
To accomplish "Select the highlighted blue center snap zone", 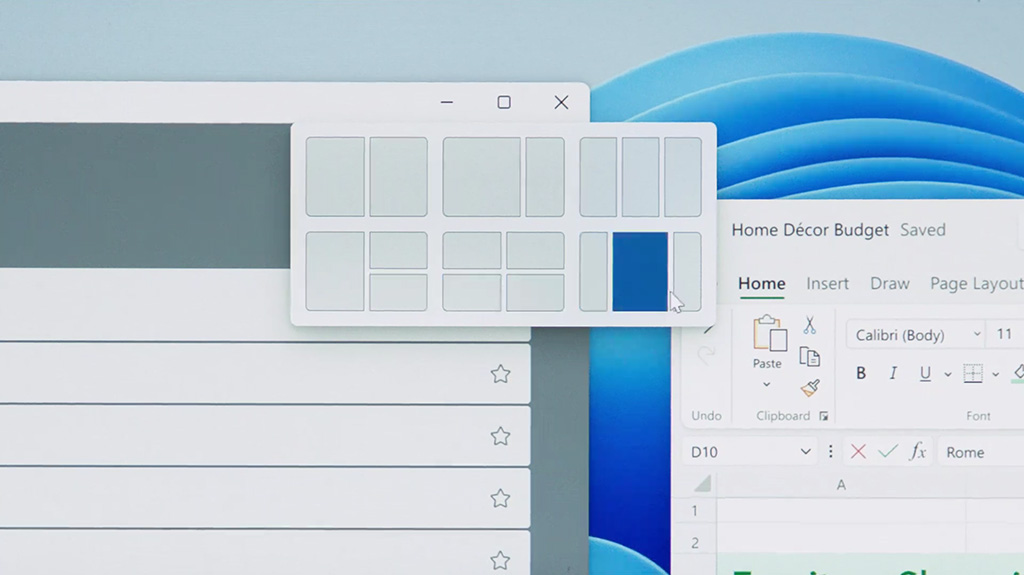I will [640, 271].
